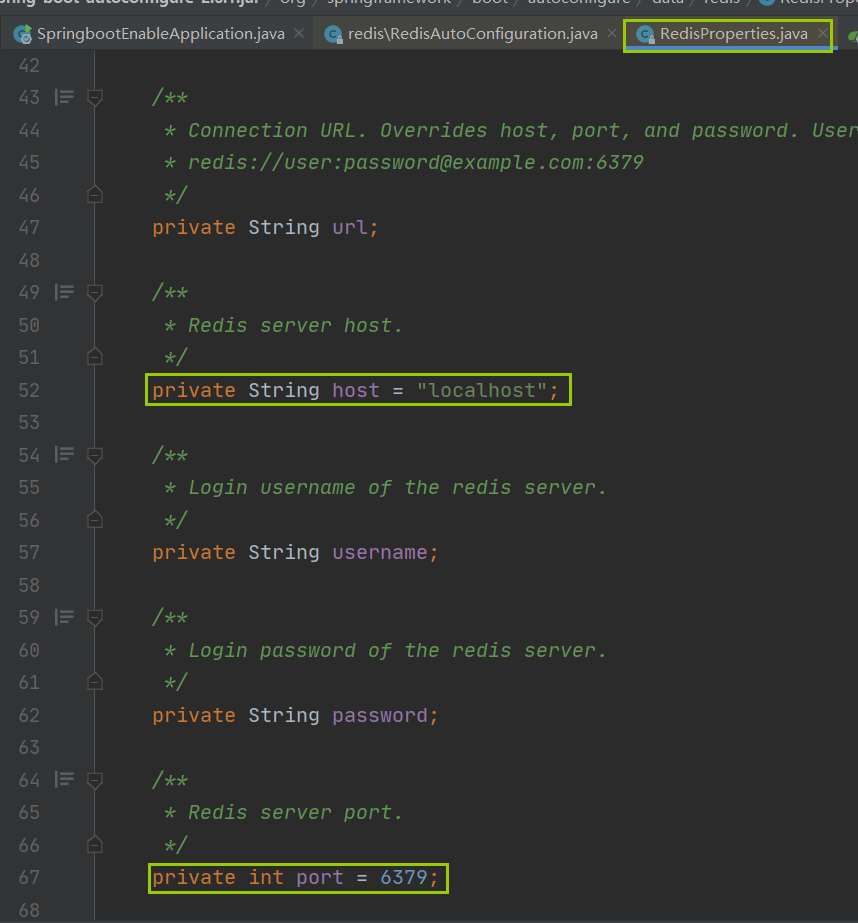Toggle rendered doc view at line 64
This screenshot has height=923, width=858.
[x=64, y=779]
